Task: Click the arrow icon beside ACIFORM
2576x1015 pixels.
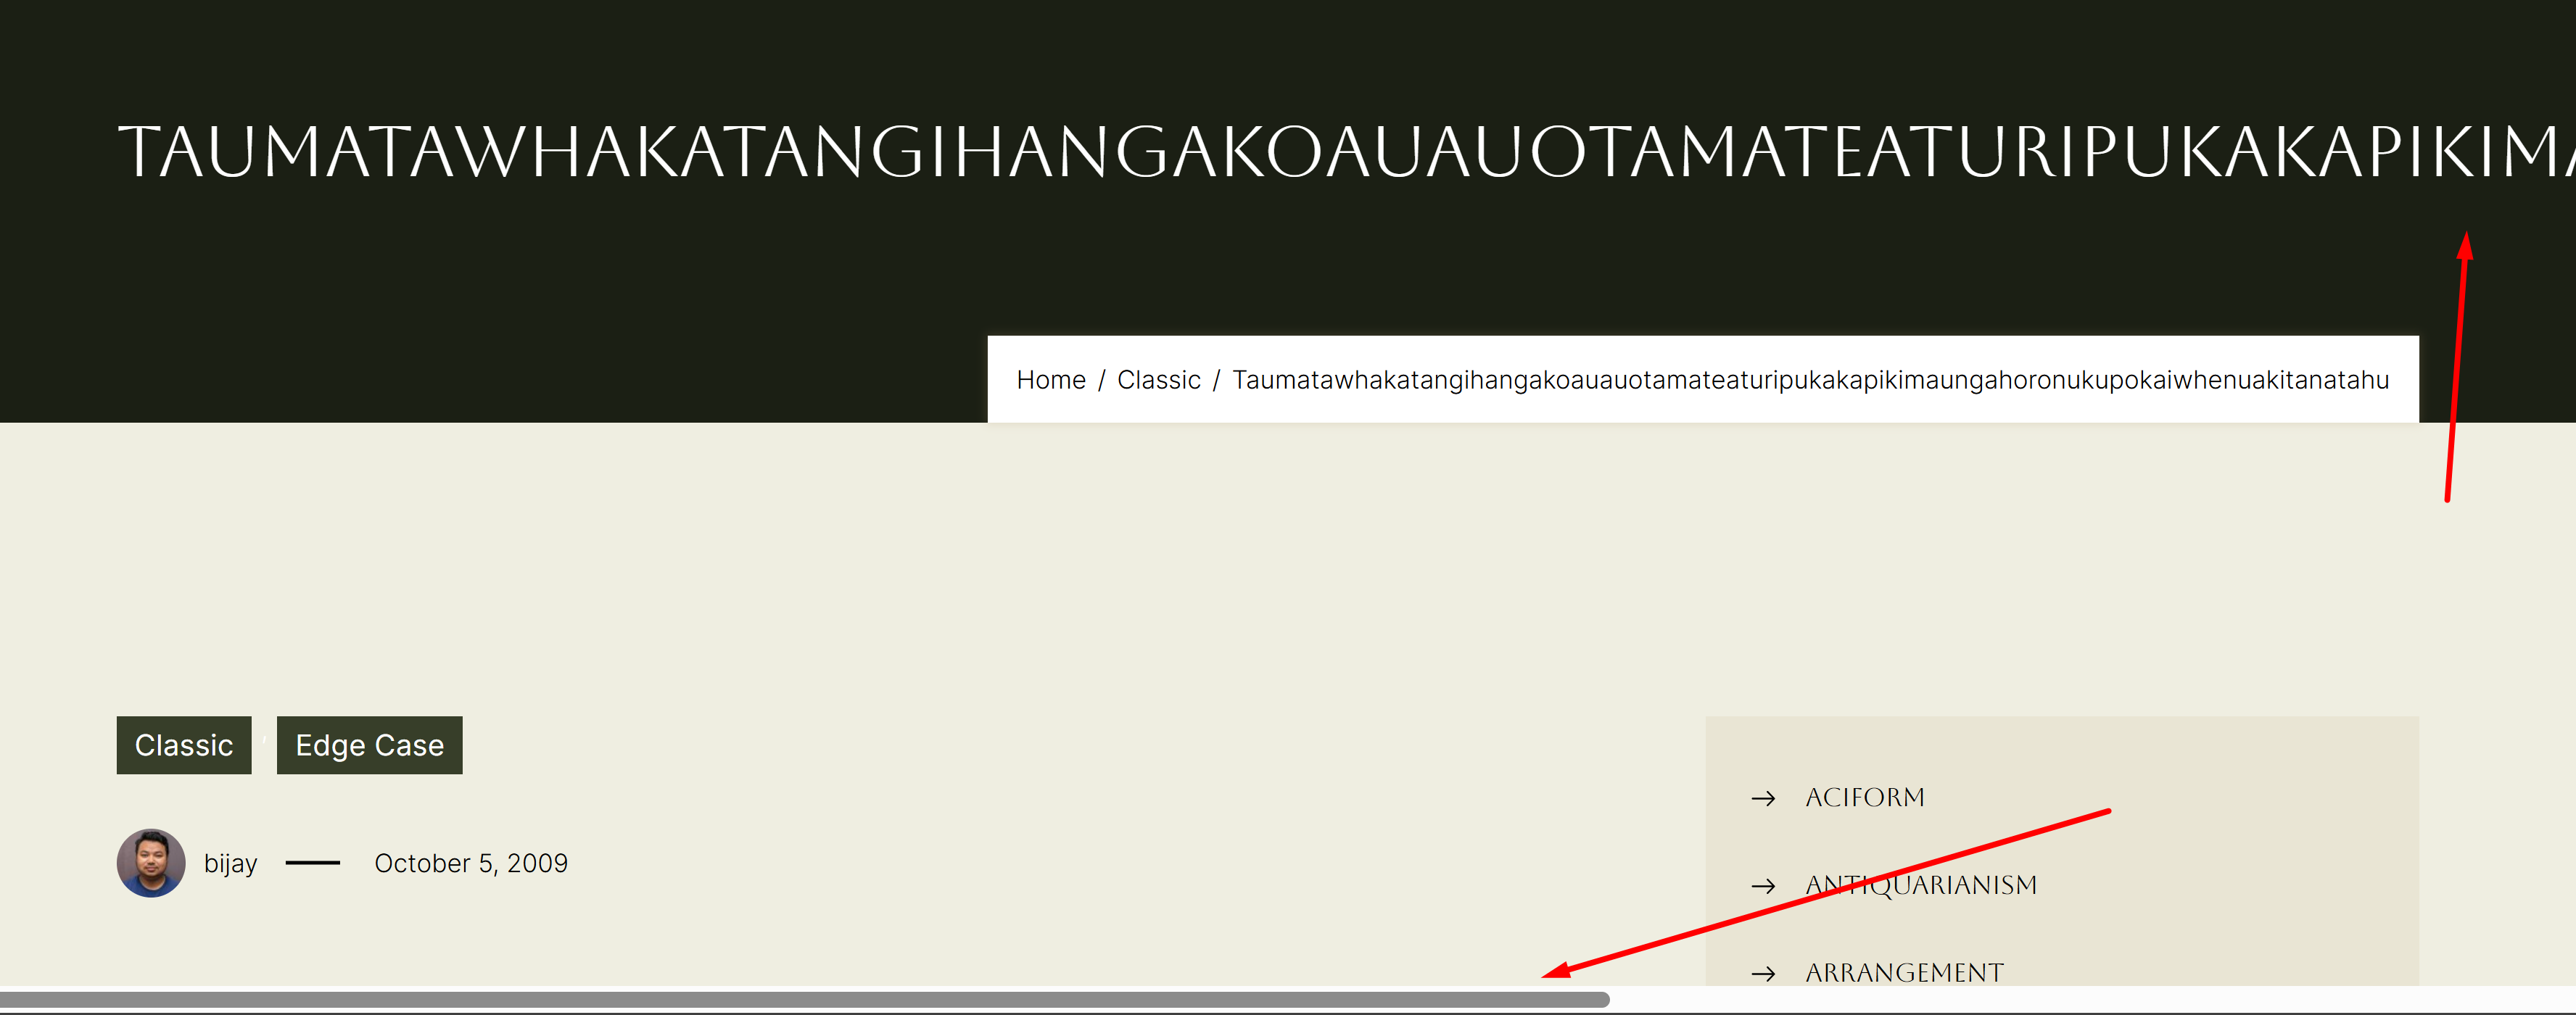Action: pyautogui.click(x=1763, y=798)
